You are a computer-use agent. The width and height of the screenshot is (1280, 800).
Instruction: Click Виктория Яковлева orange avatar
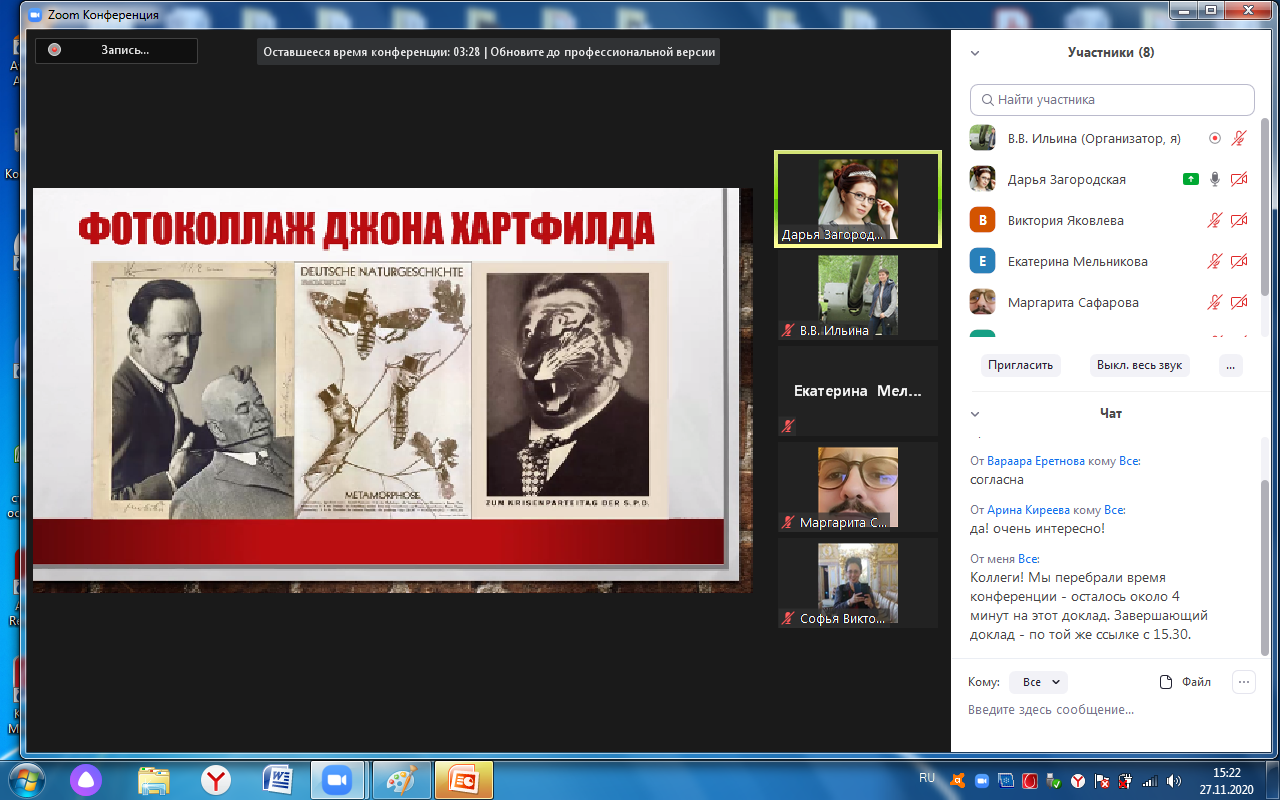tap(982, 220)
